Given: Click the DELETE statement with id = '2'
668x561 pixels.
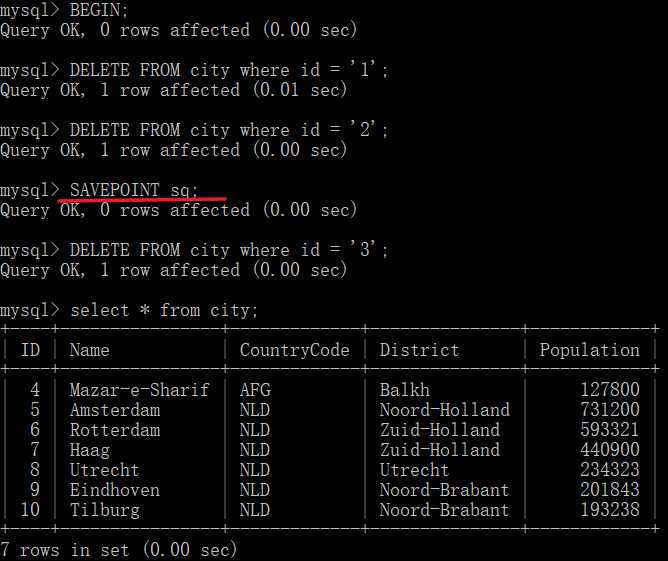Looking at the screenshot, I should coord(228,130).
